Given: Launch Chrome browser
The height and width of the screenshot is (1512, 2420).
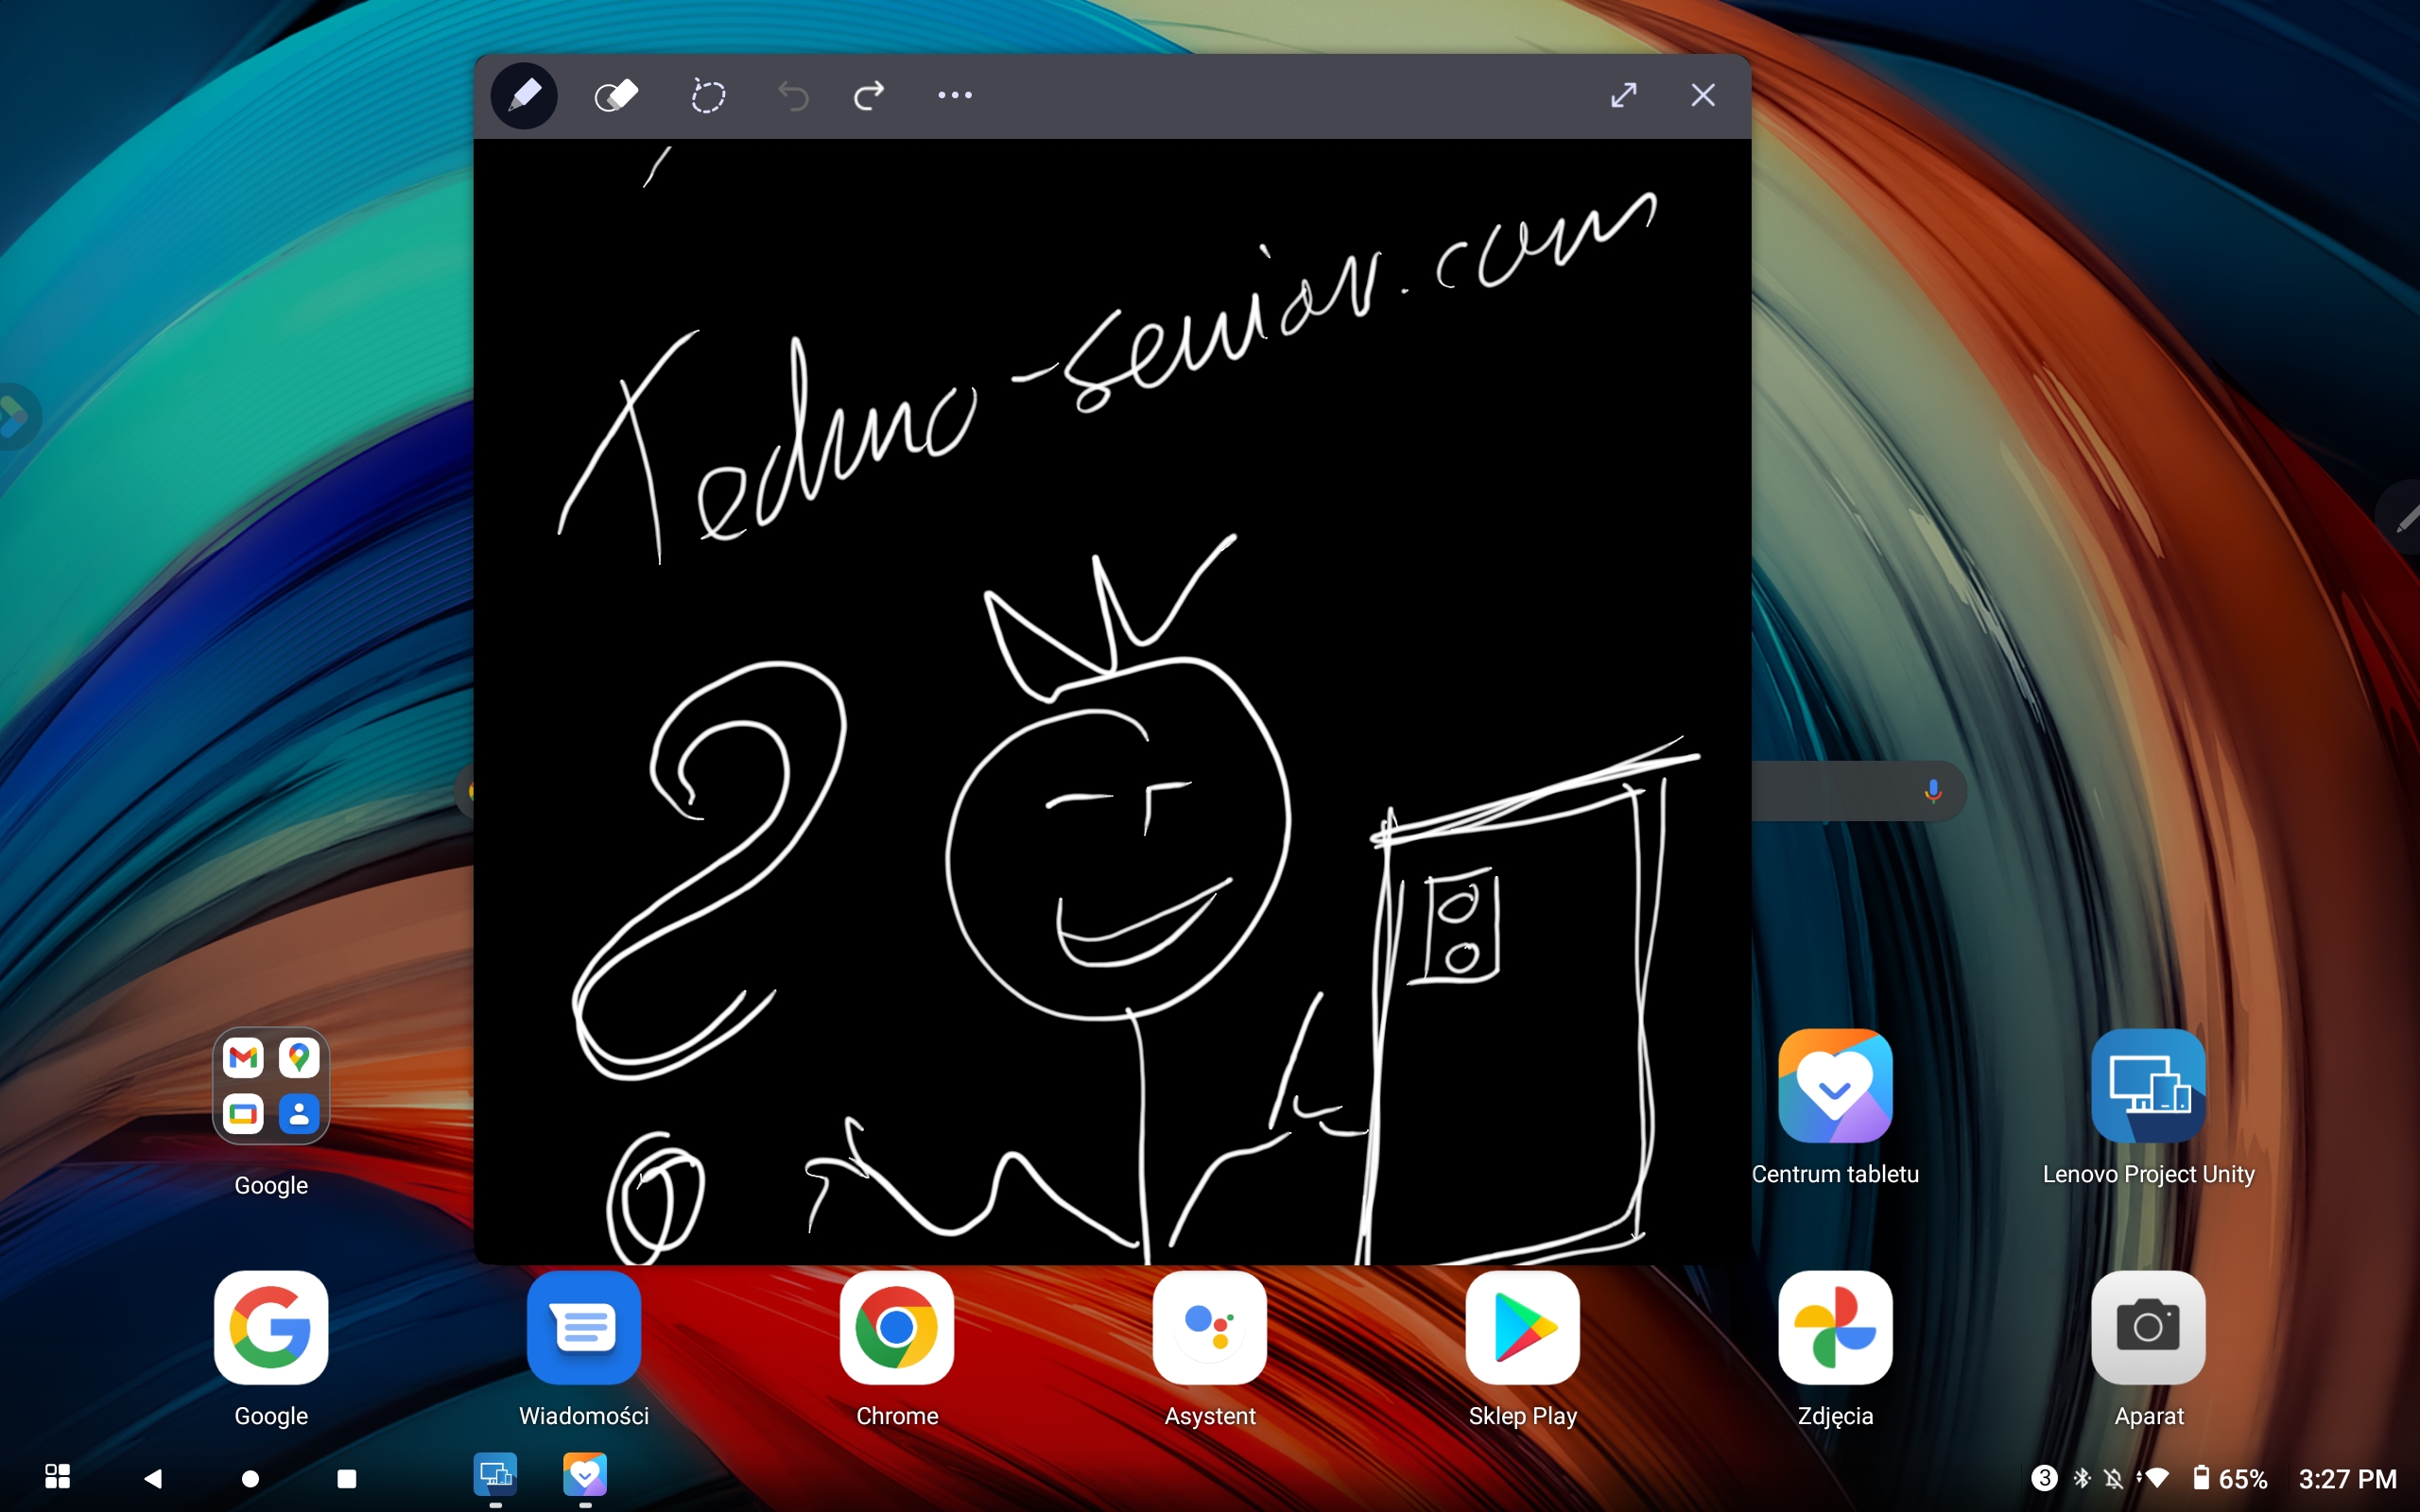Looking at the screenshot, I should click(x=897, y=1328).
